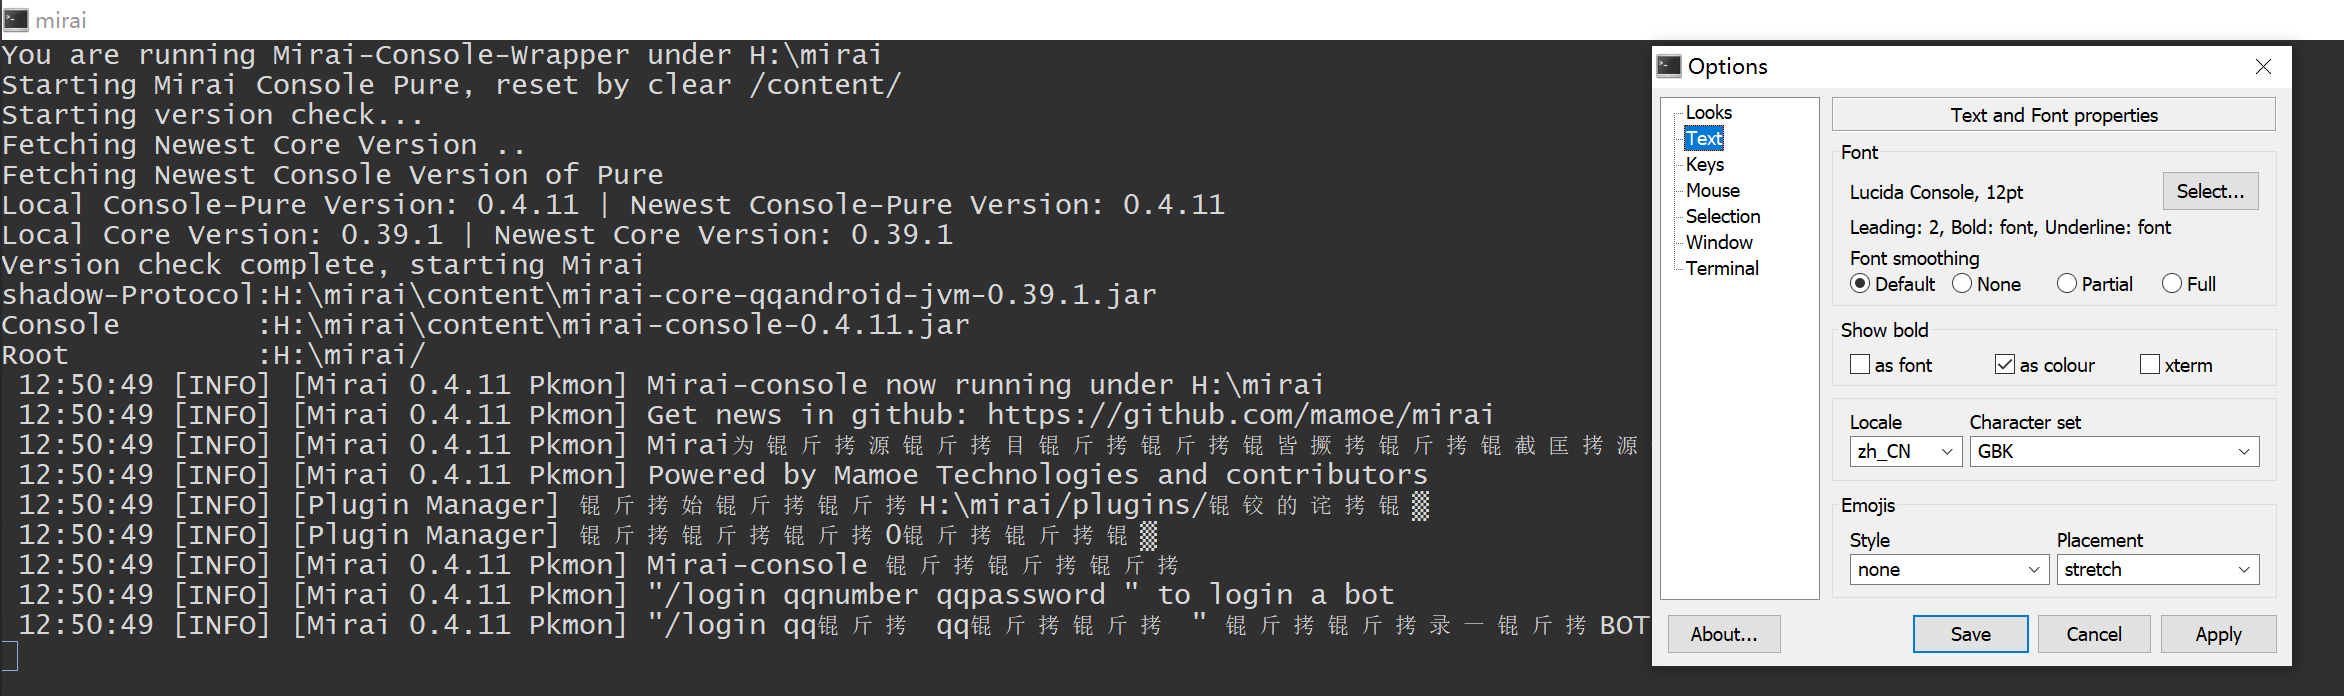Click the Options dialog title icon
Screen dimensions: 2344x696
(1669, 65)
